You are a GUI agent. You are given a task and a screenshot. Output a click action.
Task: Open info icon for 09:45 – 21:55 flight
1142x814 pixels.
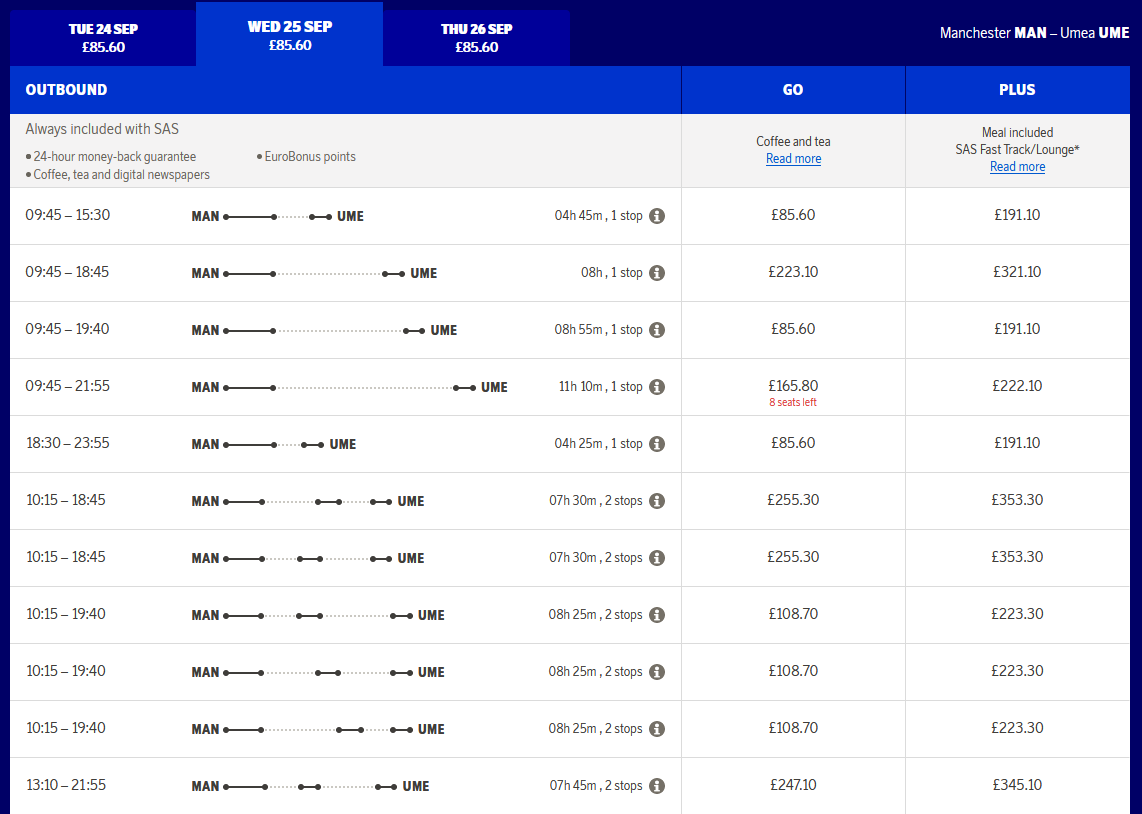[657, 387]
